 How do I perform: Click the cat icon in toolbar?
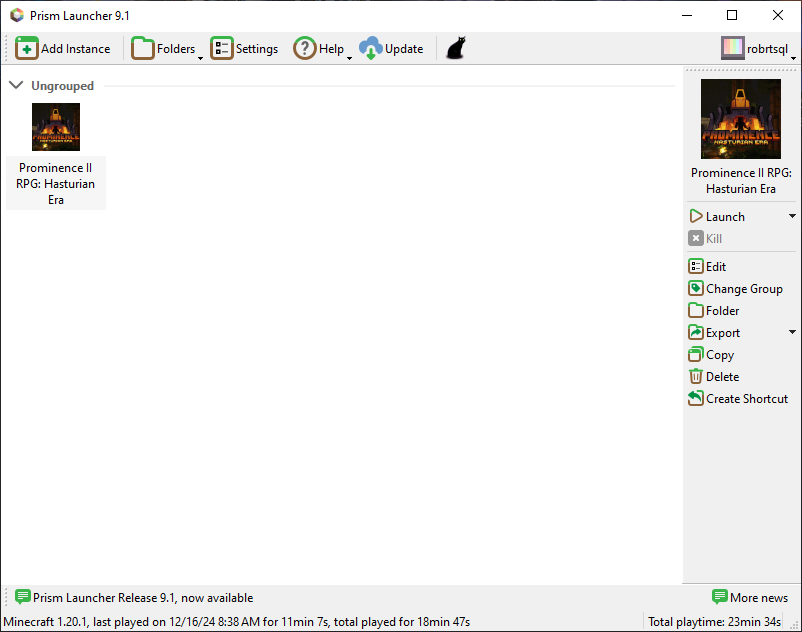pyautogui.click(x=455, y=49)
